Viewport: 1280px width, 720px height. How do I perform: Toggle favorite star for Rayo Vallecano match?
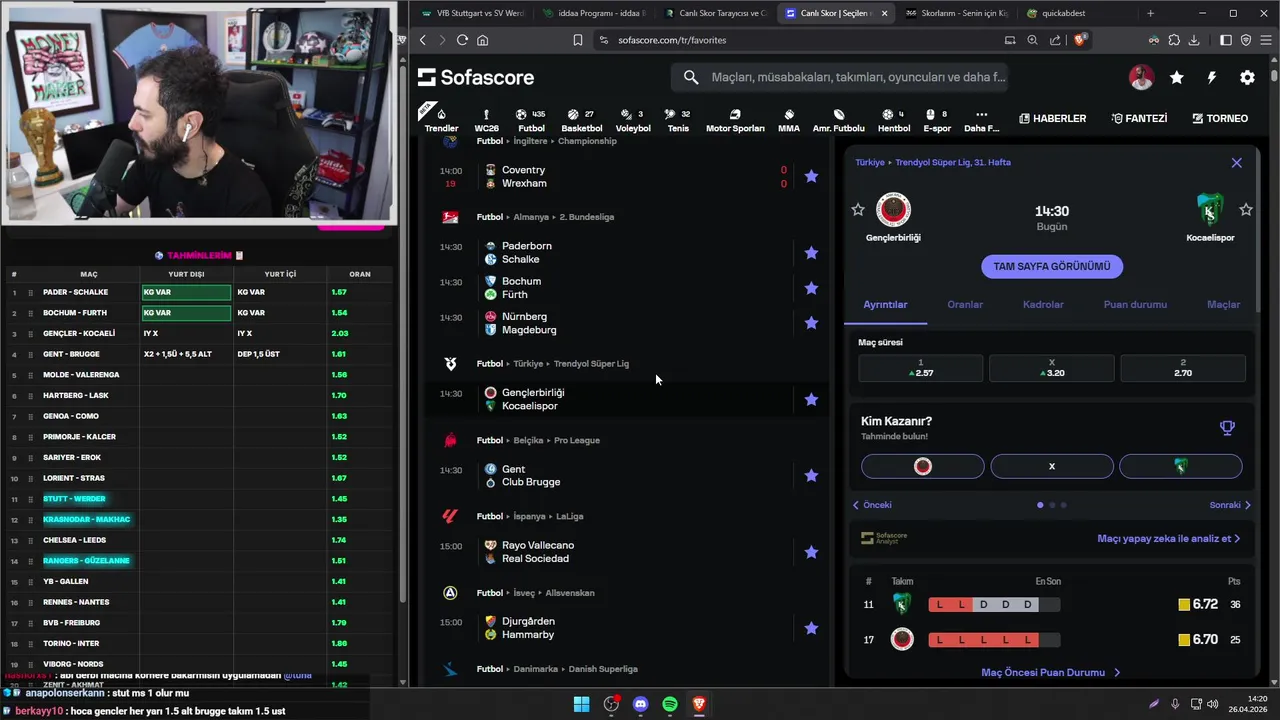(811, 552)
